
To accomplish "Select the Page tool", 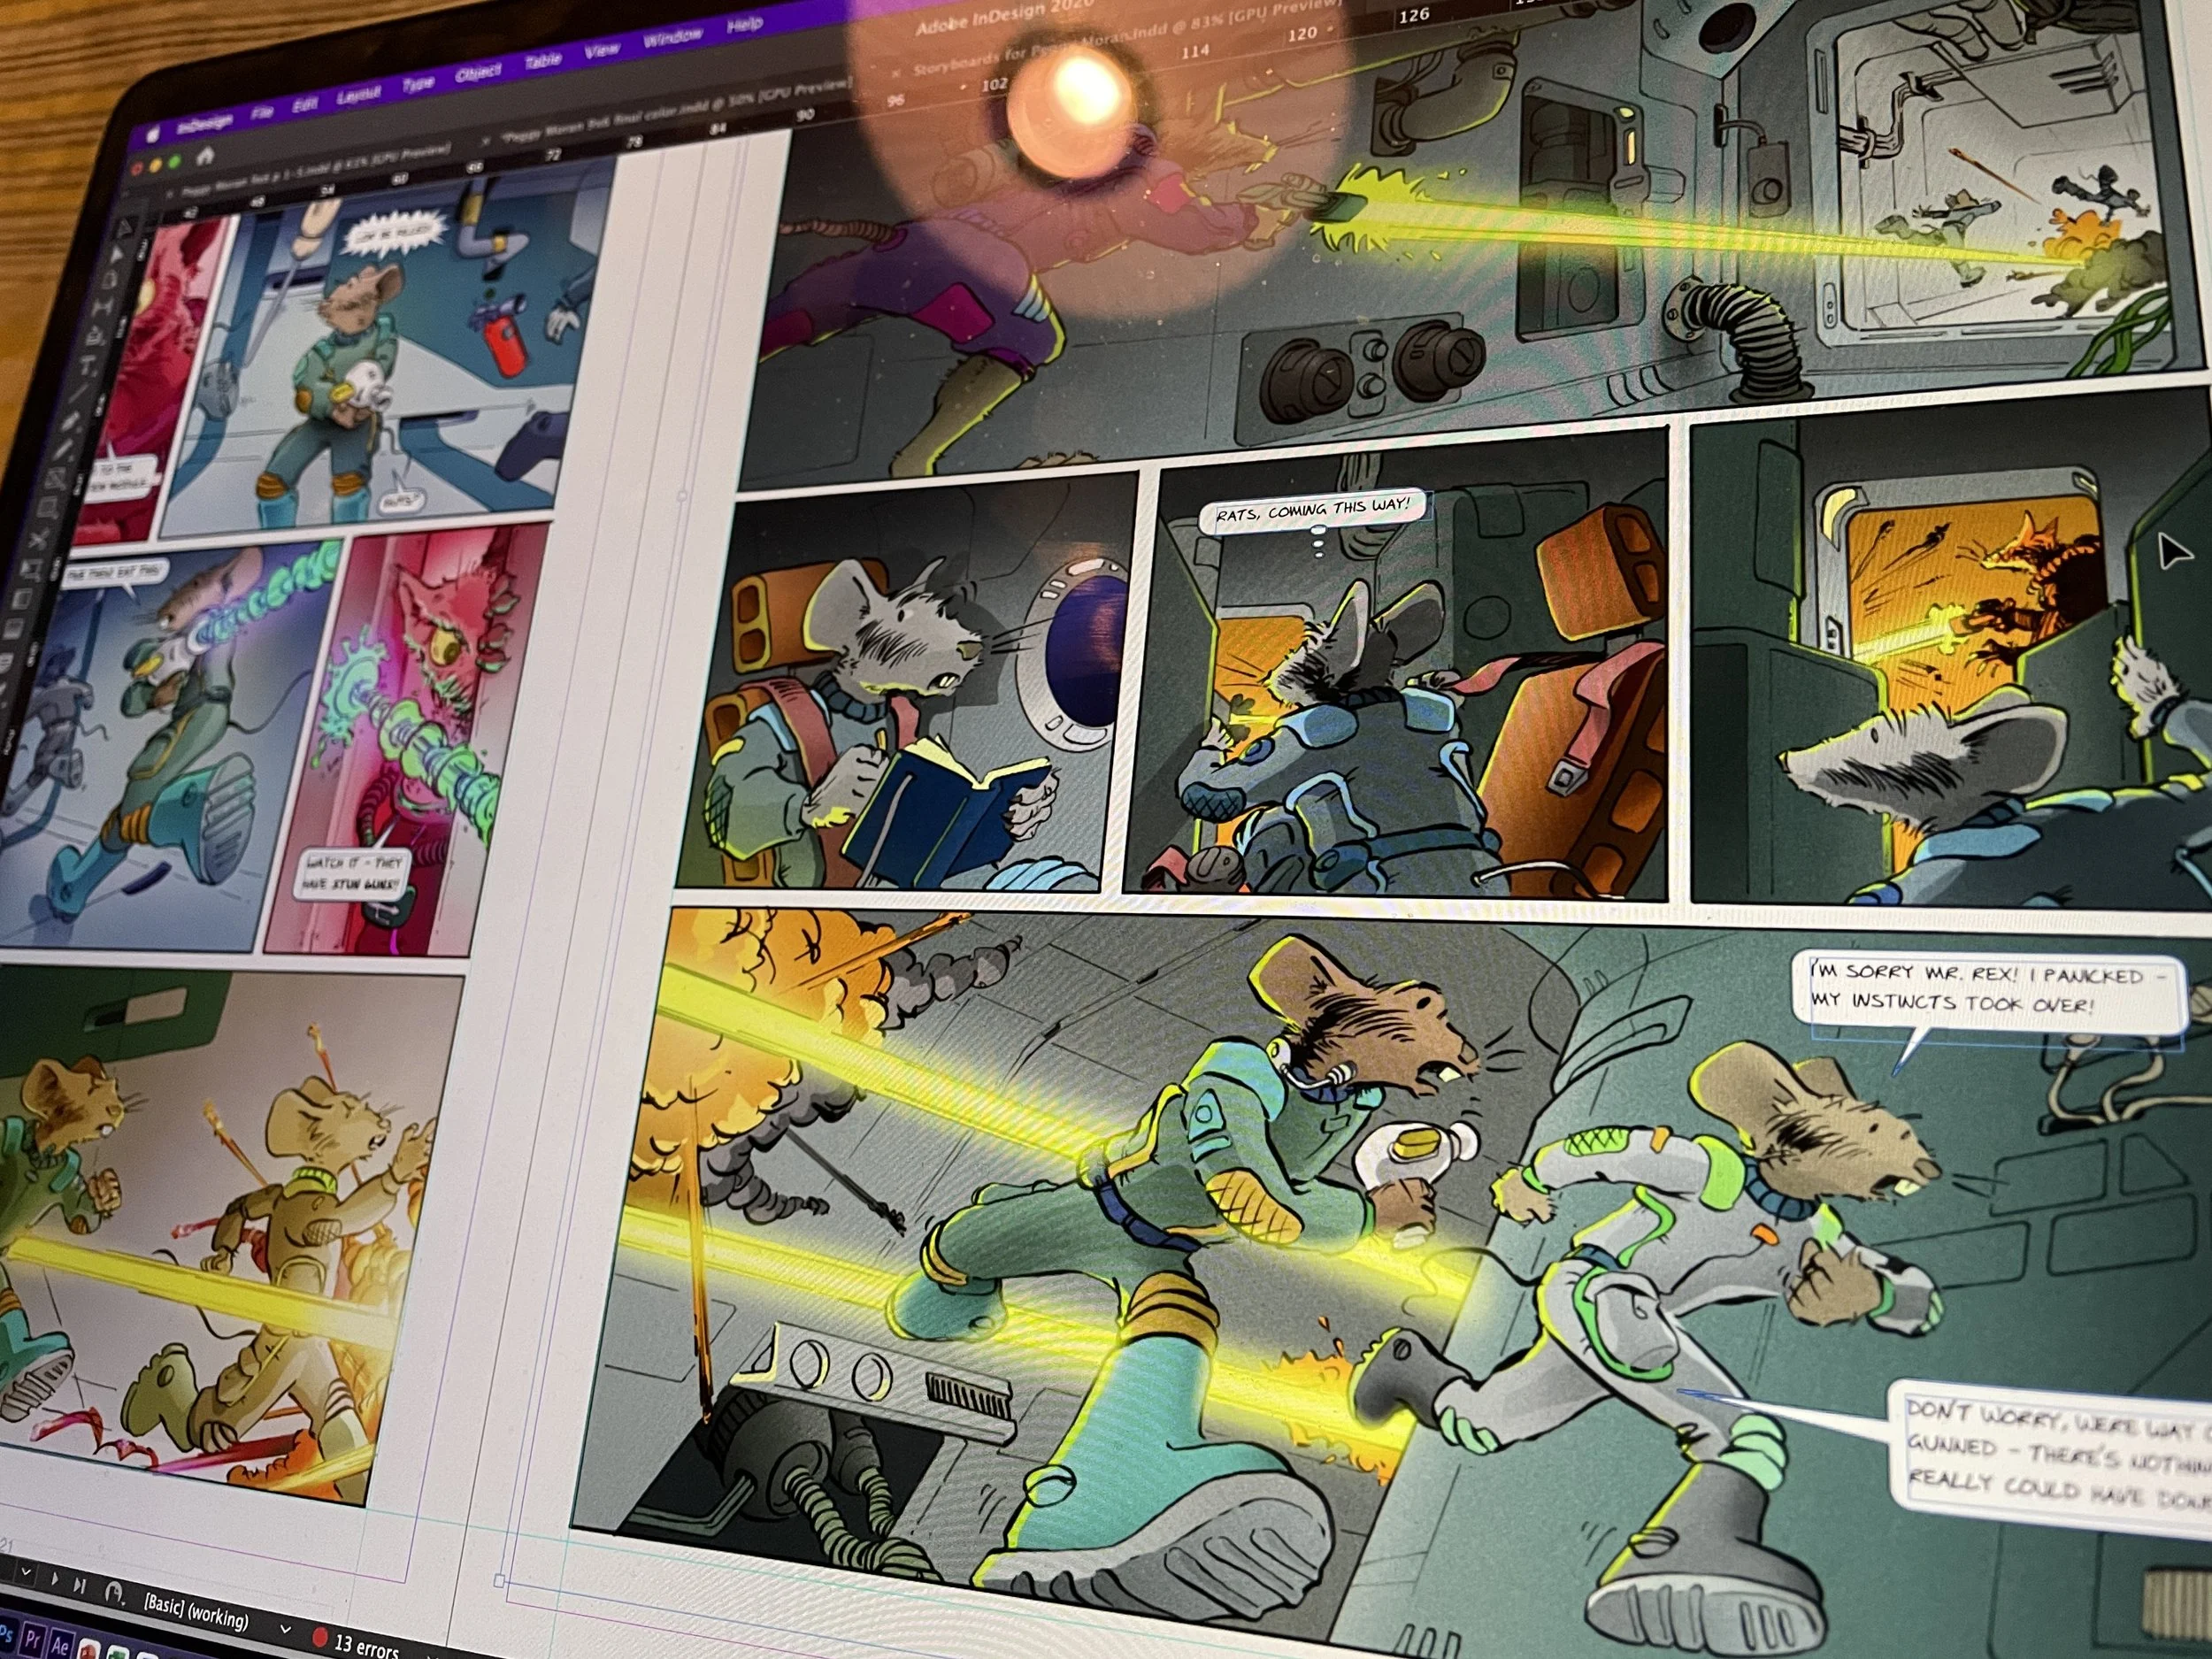I will (x=108, y=281).
